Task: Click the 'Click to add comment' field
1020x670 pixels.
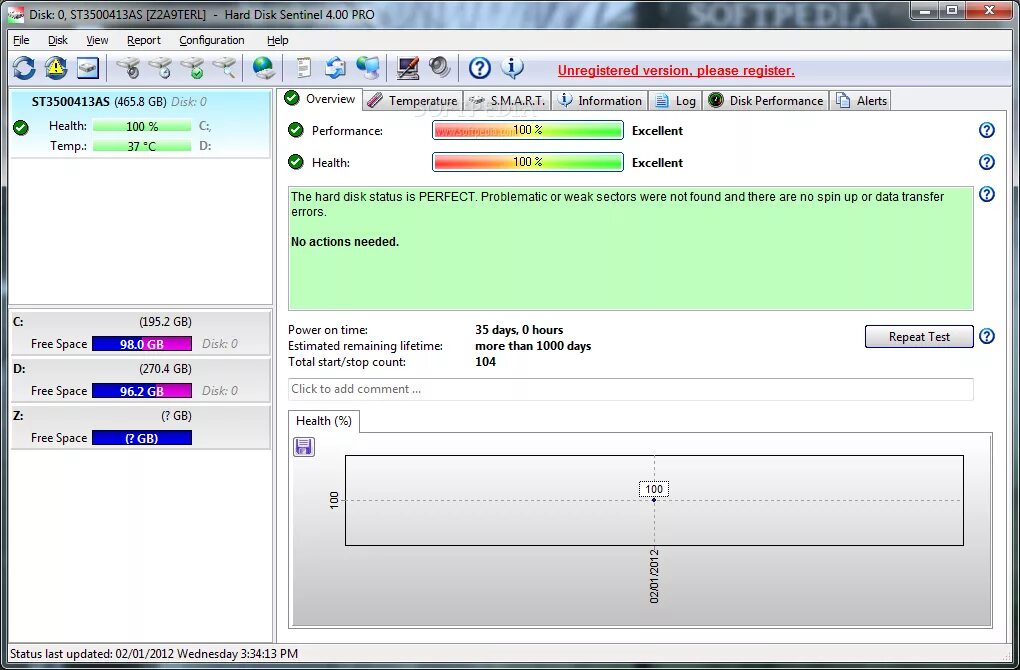Action: 630,389
